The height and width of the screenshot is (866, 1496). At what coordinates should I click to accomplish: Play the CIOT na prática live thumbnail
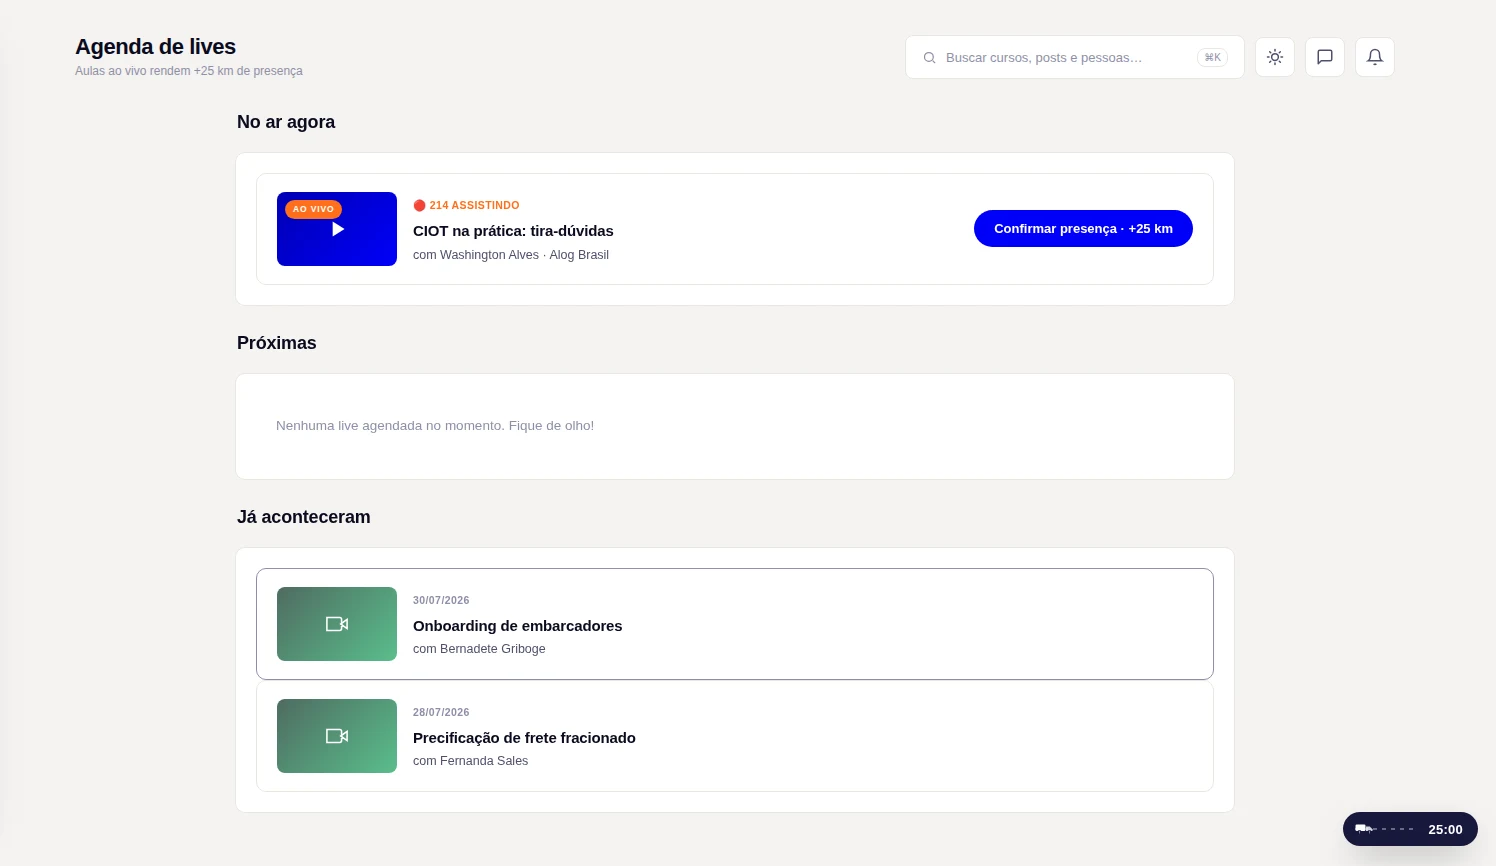pos(337,229)
